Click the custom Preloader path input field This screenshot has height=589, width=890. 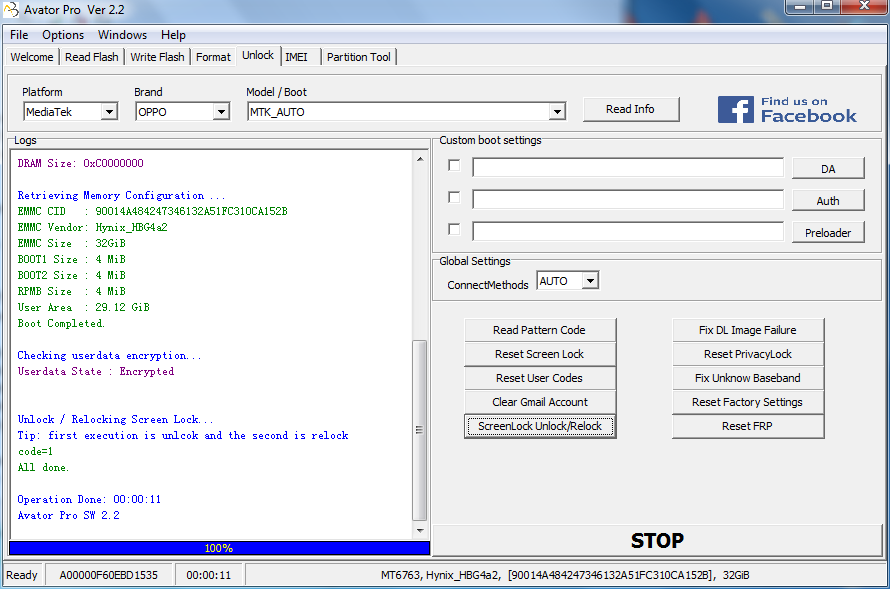(628, 231)
